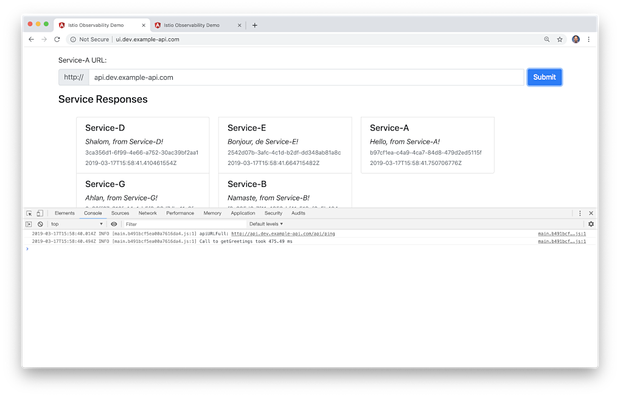The width and height of the screenshot is (620, 397).
Task: Open source link on apiURLFull log line
Action: [561, 234]
